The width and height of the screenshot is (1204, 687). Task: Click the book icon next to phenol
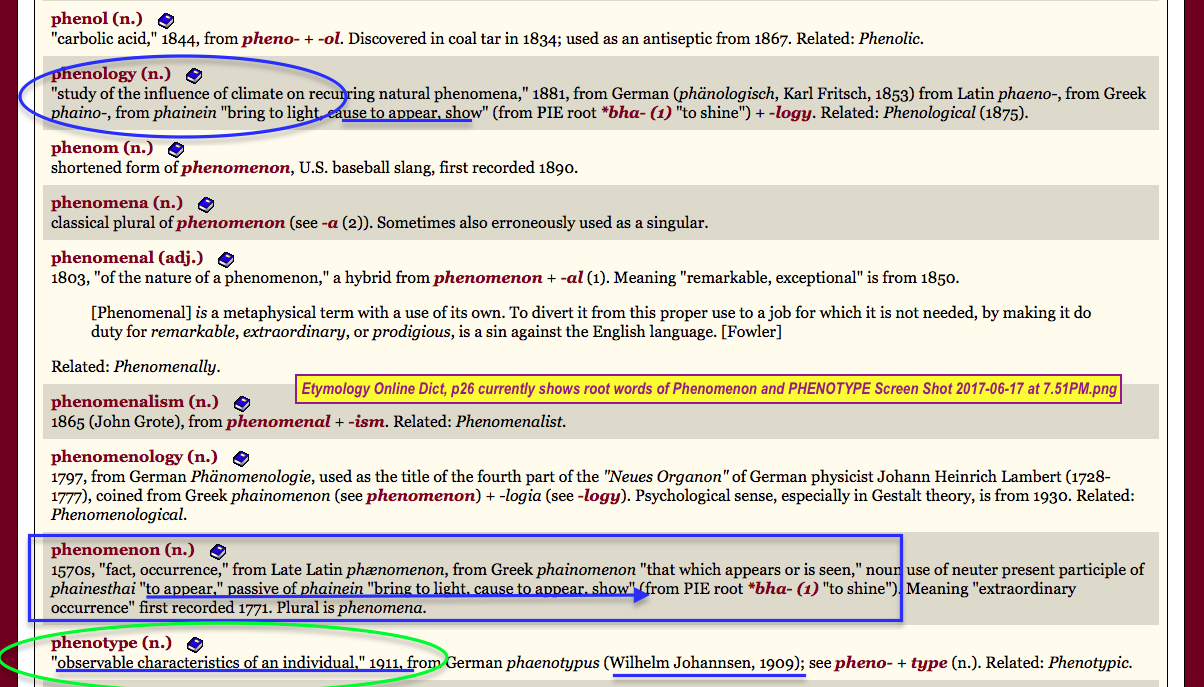(x=167, y=20)
